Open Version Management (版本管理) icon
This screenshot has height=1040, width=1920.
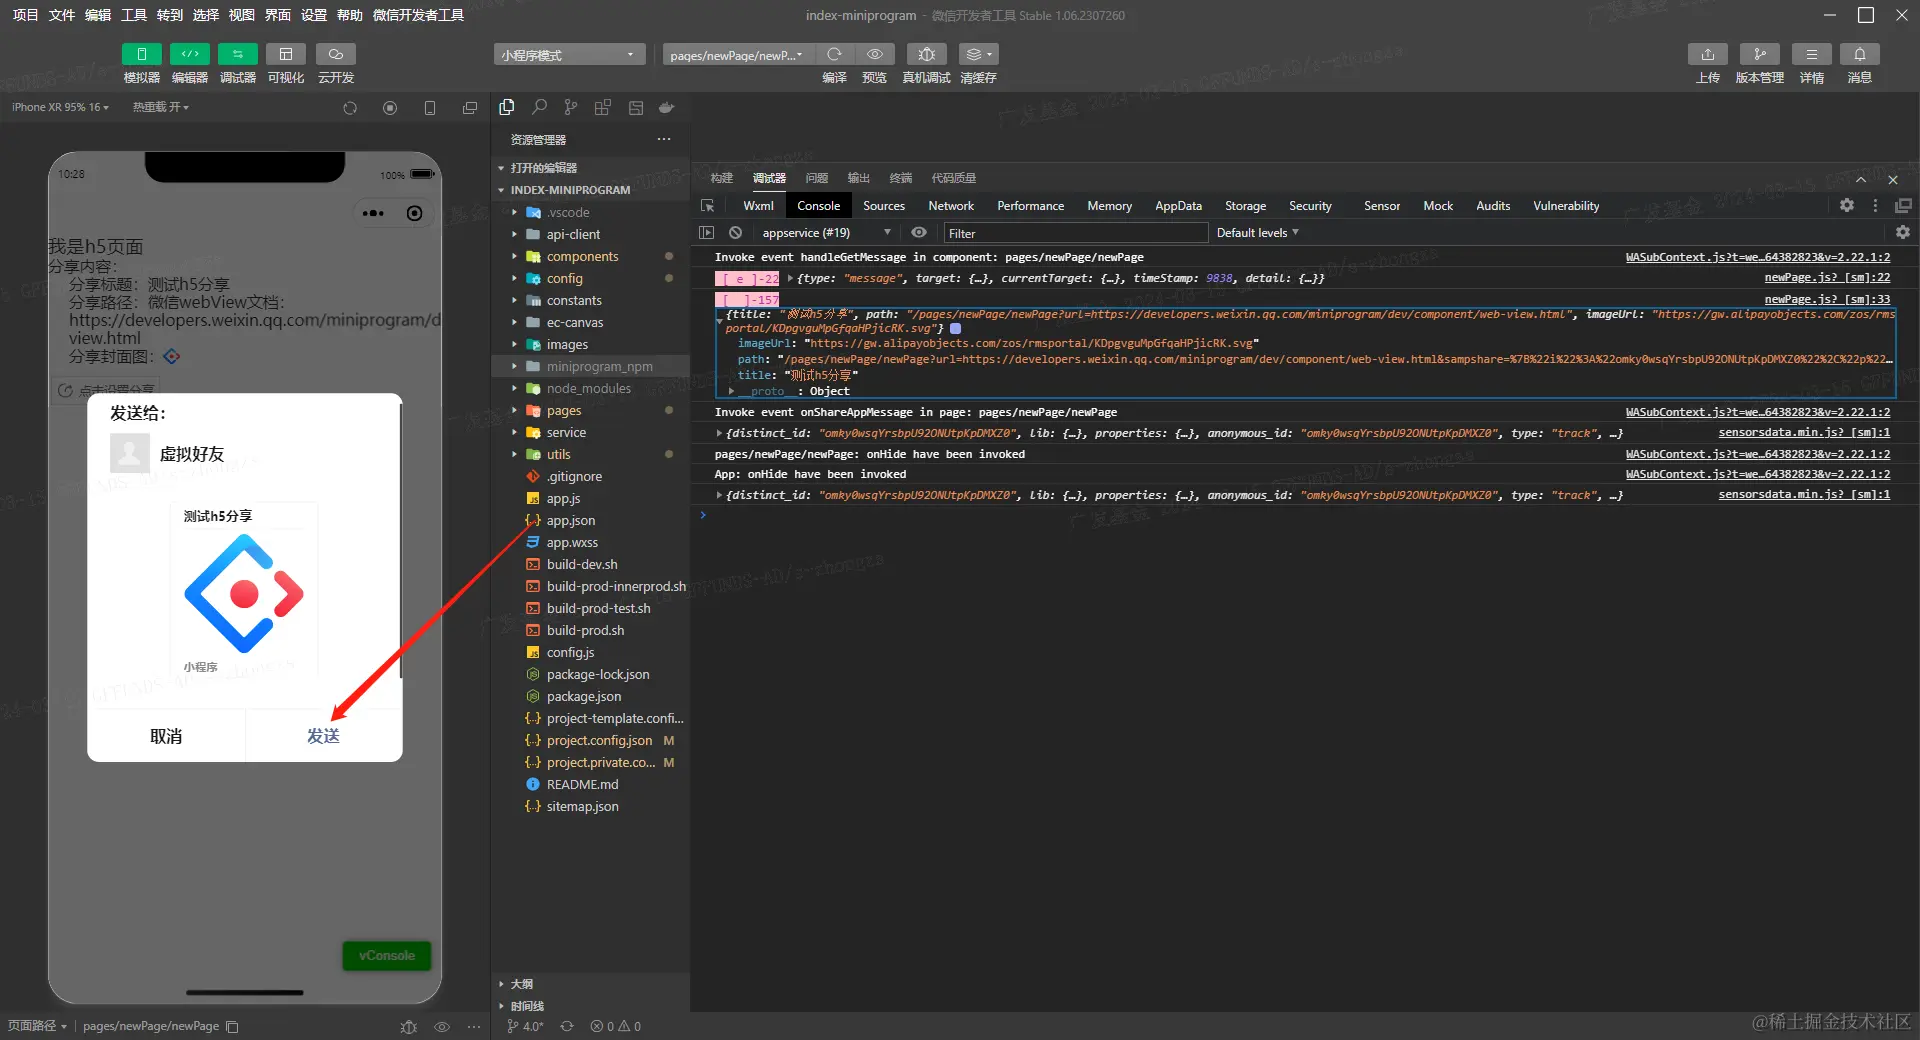(1759, 55)
